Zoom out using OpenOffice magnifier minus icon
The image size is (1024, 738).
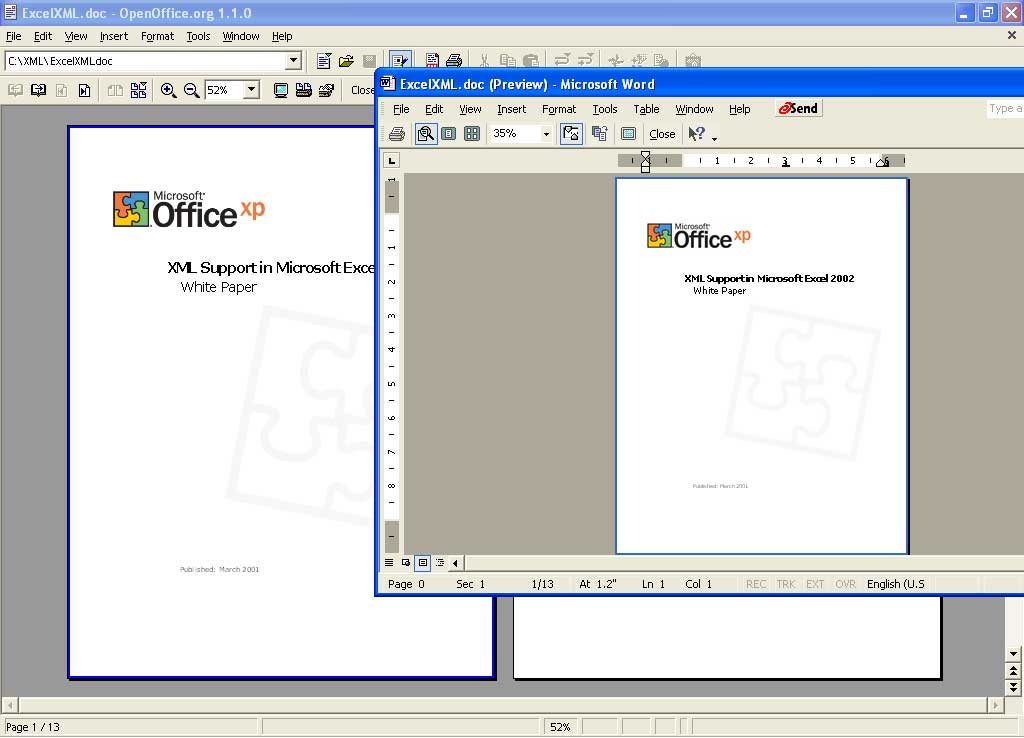tap(191, 90)
